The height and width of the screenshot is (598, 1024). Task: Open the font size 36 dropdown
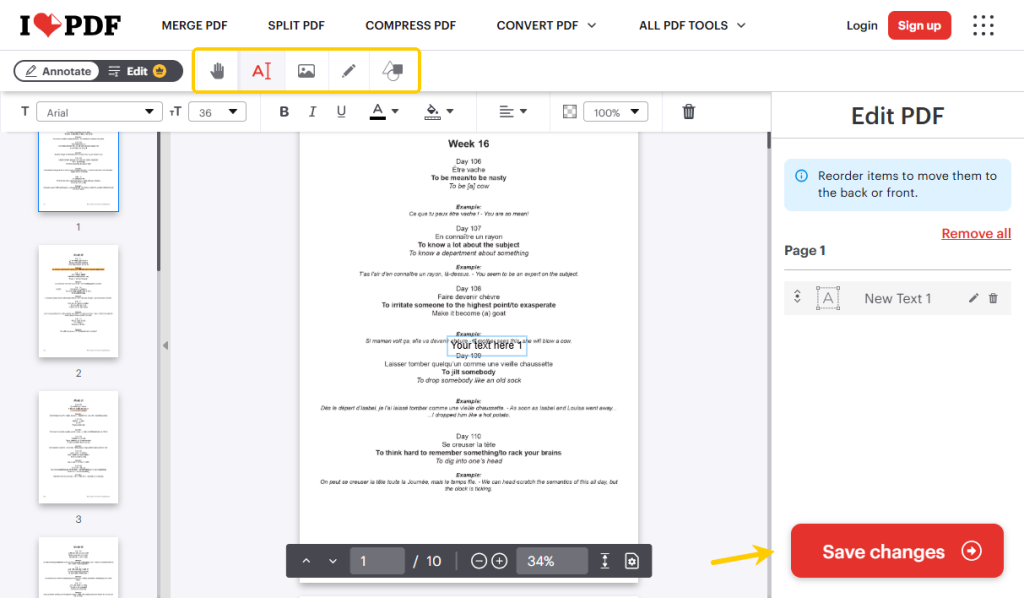(217, 112)
